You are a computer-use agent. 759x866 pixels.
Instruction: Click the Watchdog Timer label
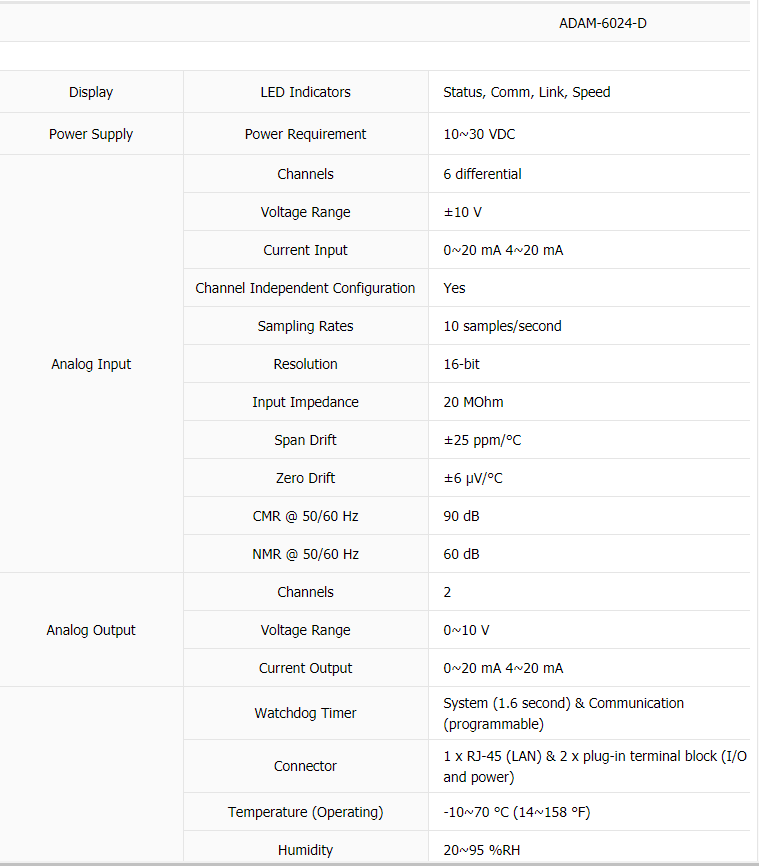pyautogui.click(x=305, y=713)
